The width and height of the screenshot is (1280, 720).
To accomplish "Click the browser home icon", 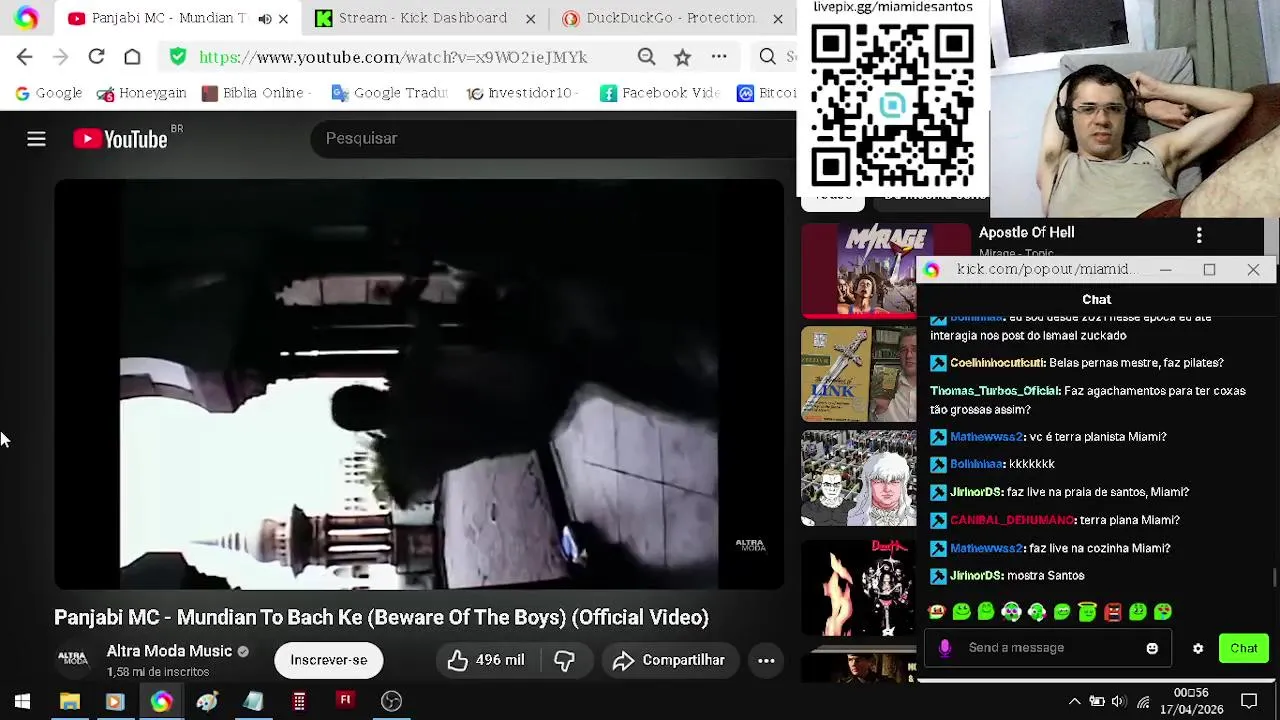I will point(132,57).
